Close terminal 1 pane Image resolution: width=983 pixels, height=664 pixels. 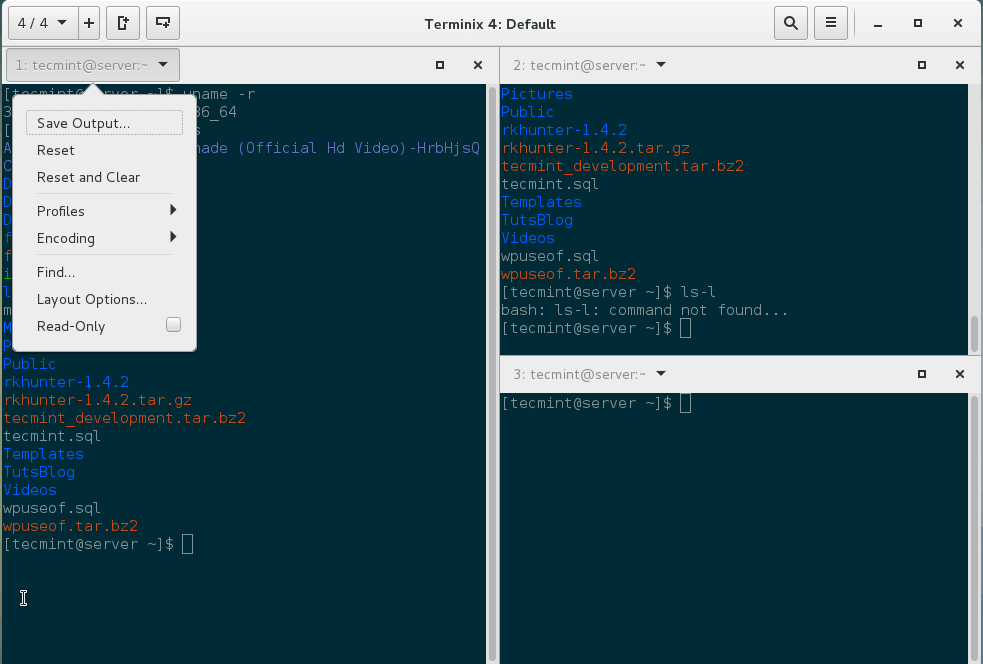click(478, 66)
